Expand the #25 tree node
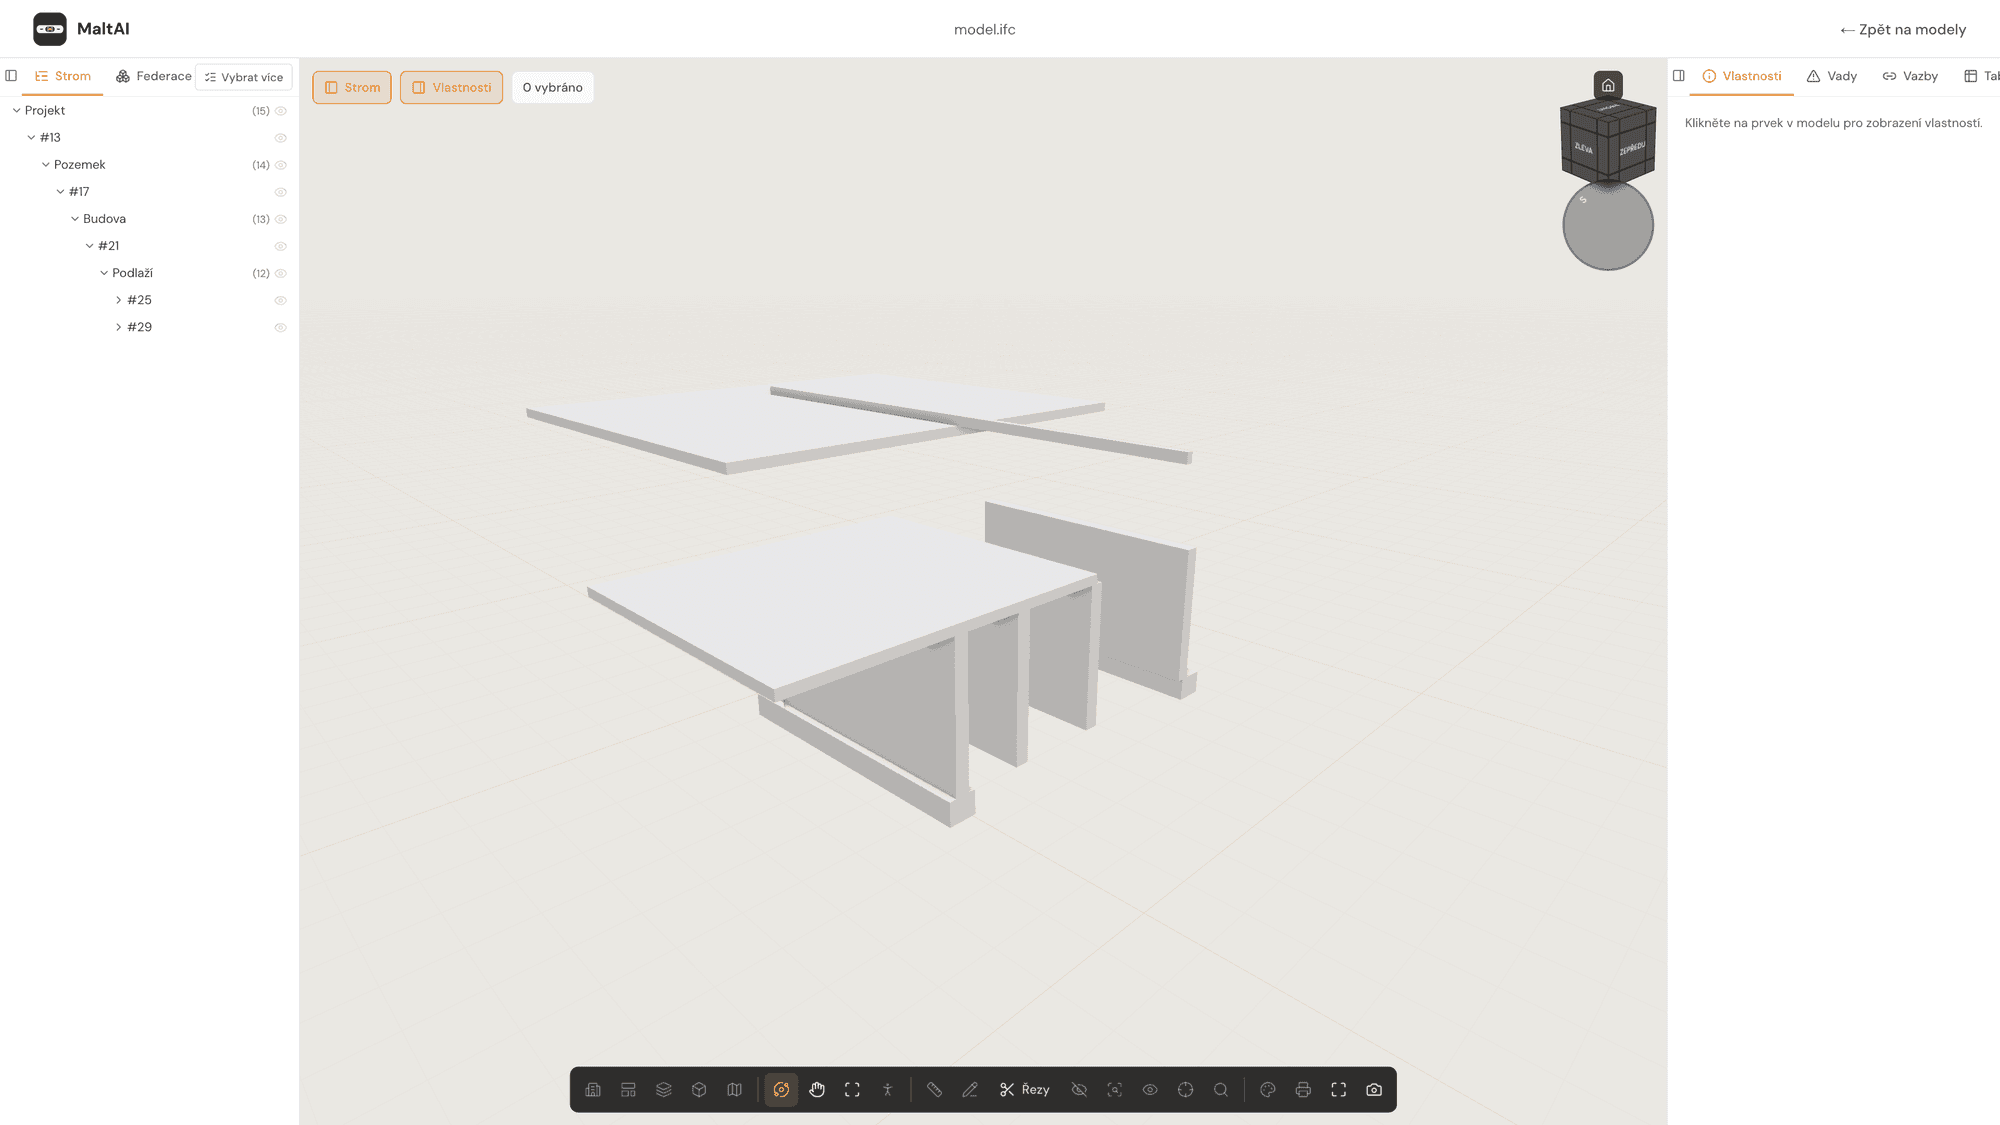Viewport: 2000px width, 1125px height. (119, 300)
